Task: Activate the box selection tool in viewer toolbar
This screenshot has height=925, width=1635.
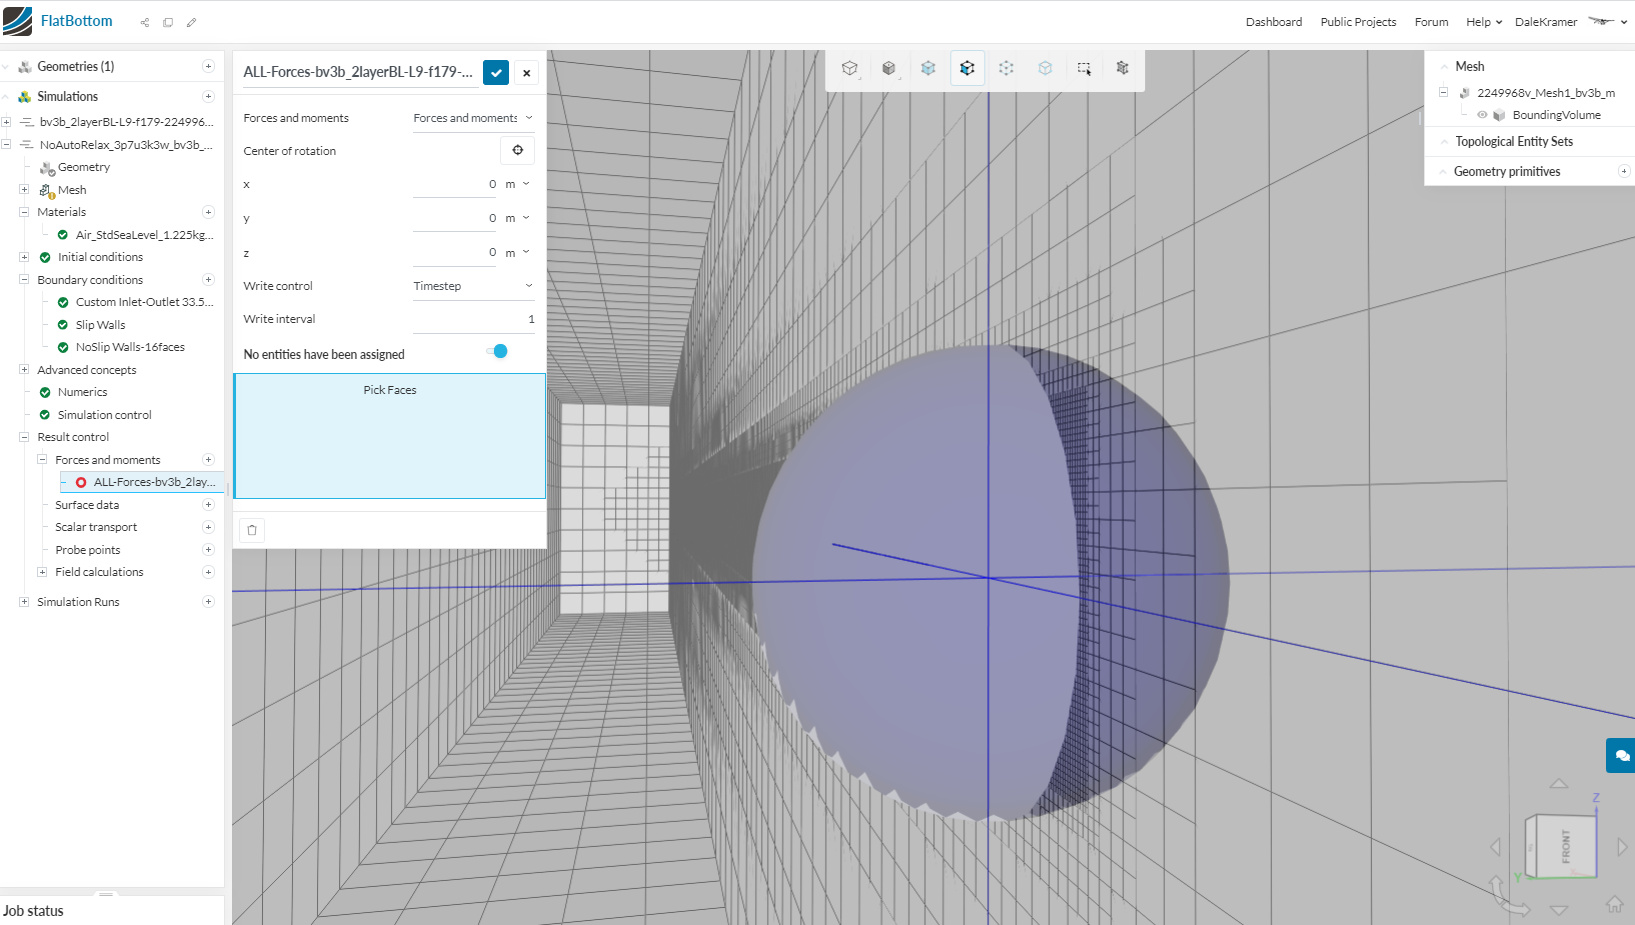Action: click(x=1084, y=68)
